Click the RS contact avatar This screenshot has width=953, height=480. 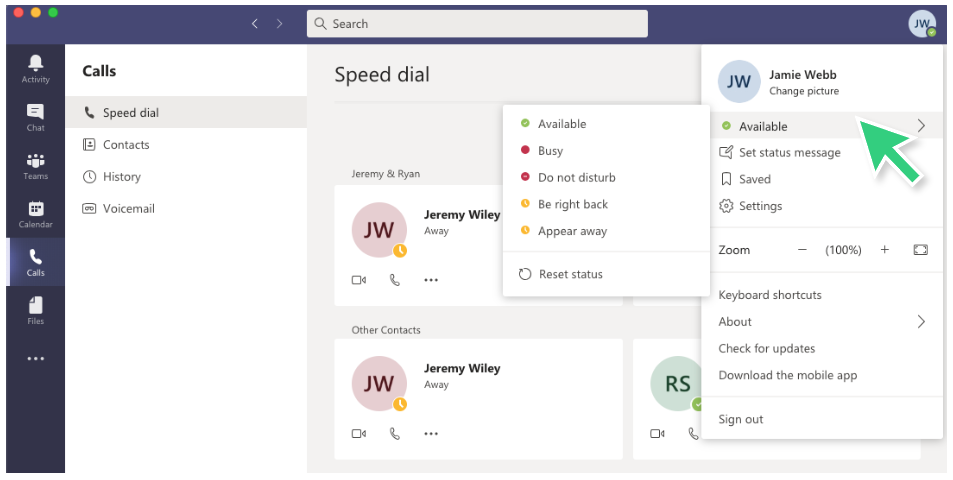677,383
